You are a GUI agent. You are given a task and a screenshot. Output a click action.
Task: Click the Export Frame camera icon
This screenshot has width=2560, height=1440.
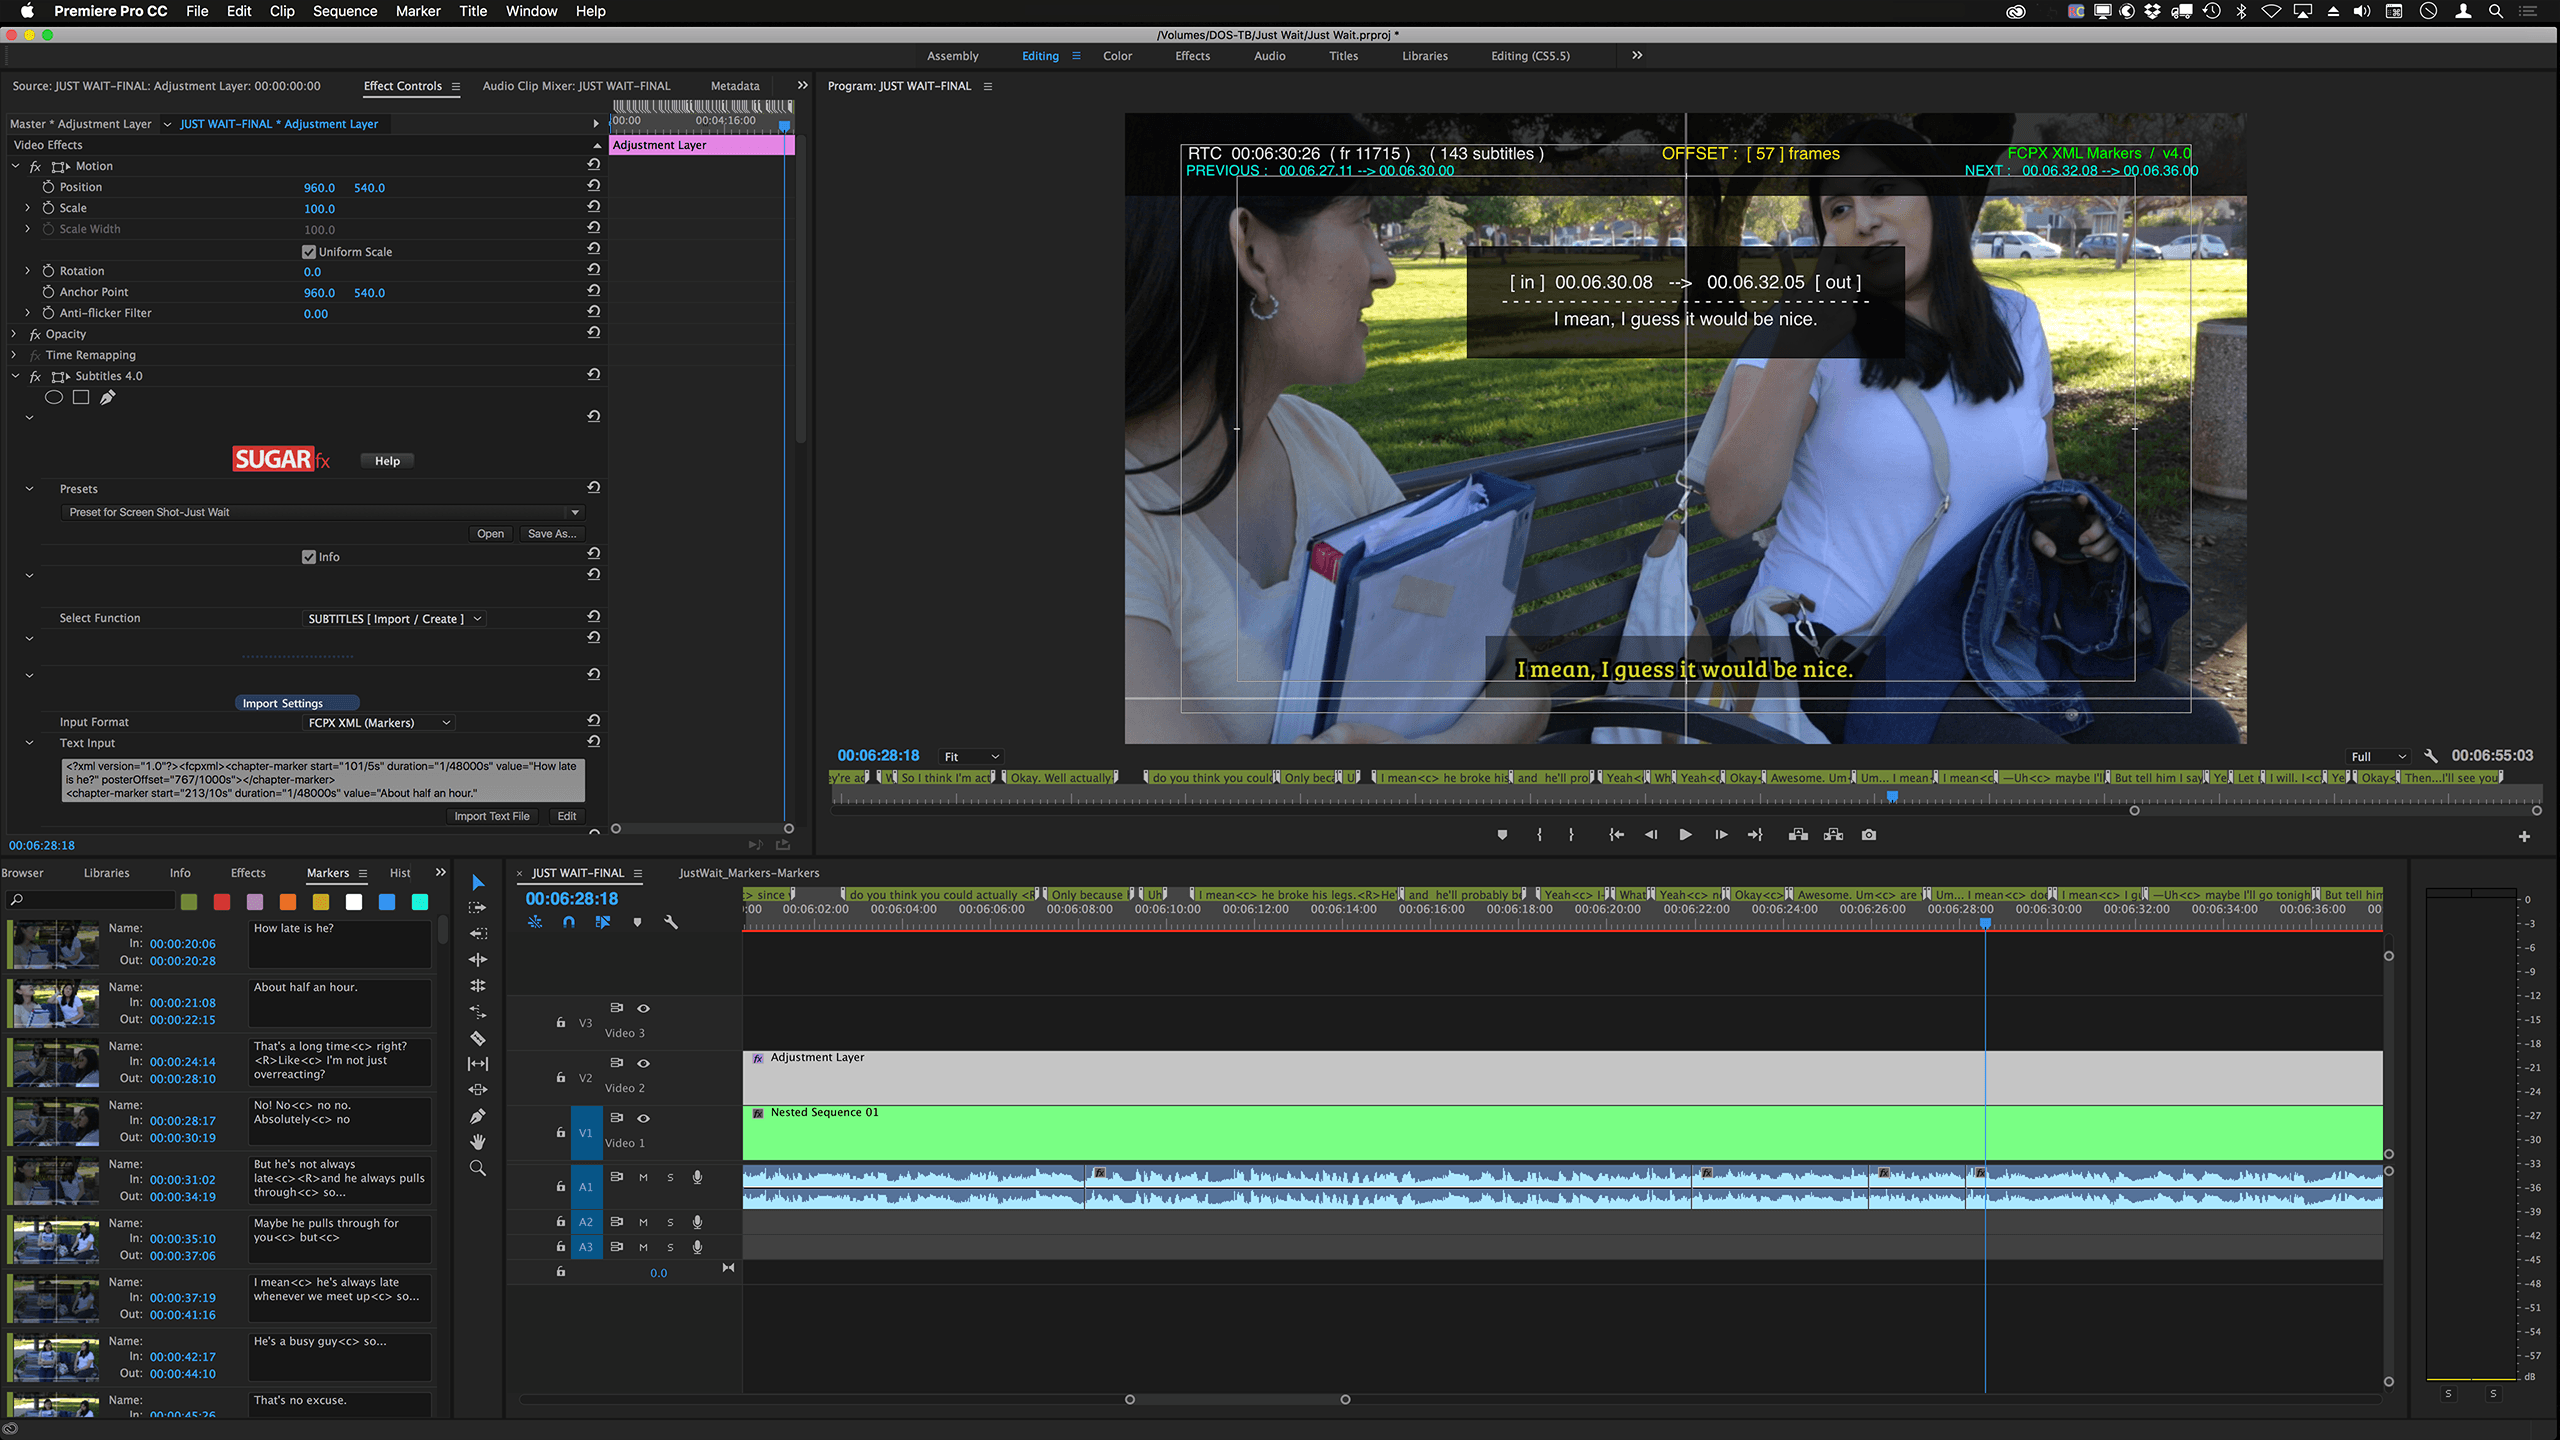click(1868, 834)
